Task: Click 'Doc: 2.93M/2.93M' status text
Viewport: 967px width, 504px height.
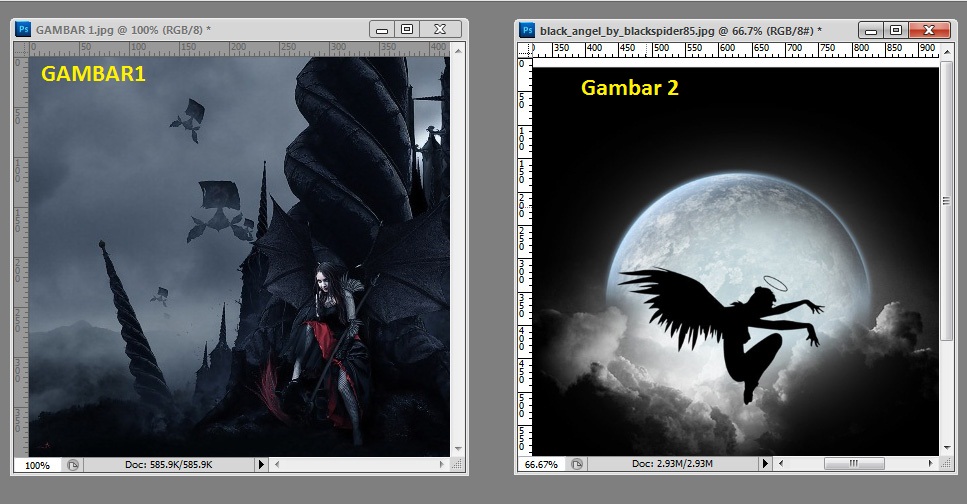Action: click(x=672, y=463)
